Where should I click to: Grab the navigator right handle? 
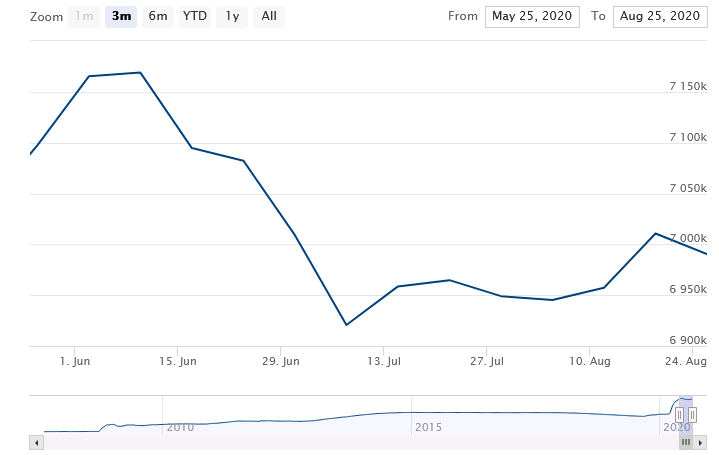[691, 415]
